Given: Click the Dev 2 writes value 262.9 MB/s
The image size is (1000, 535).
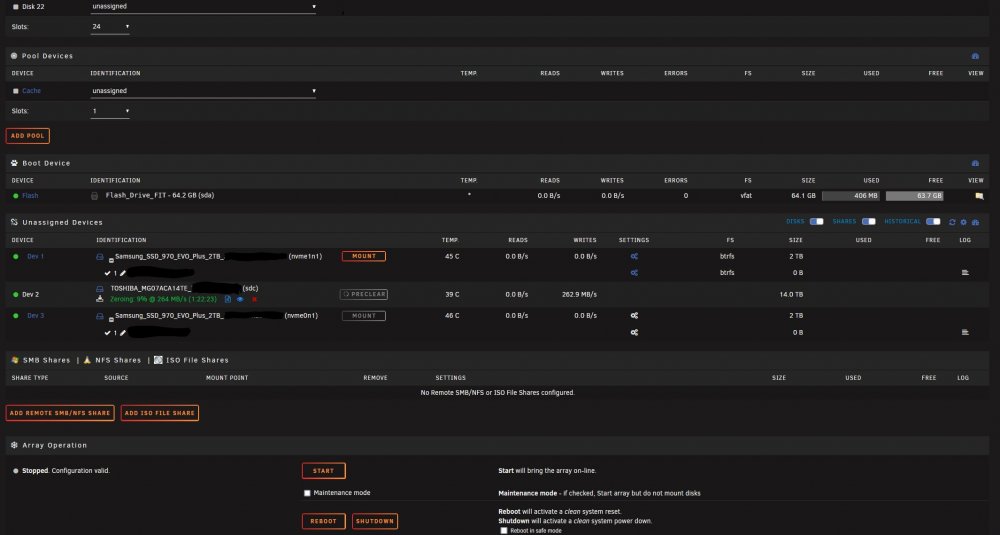Looking at the screenshot, I should [579, 295].
